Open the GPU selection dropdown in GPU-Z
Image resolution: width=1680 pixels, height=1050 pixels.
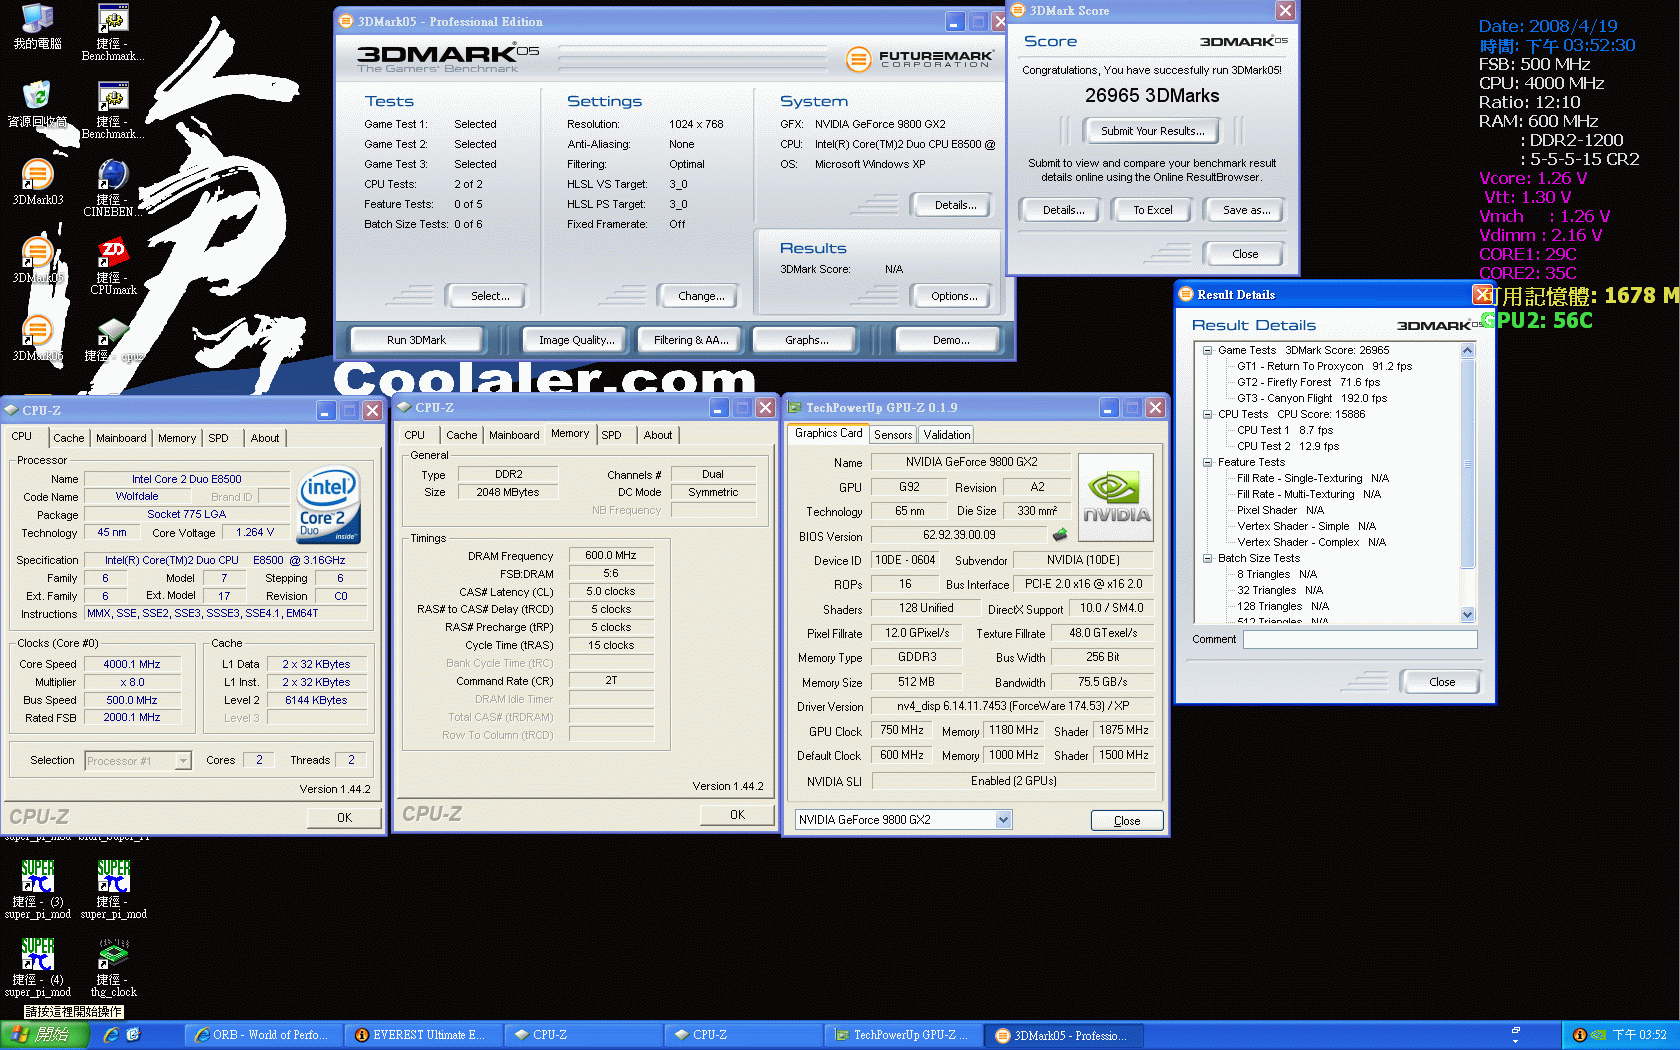click(x=1003, y=820)
